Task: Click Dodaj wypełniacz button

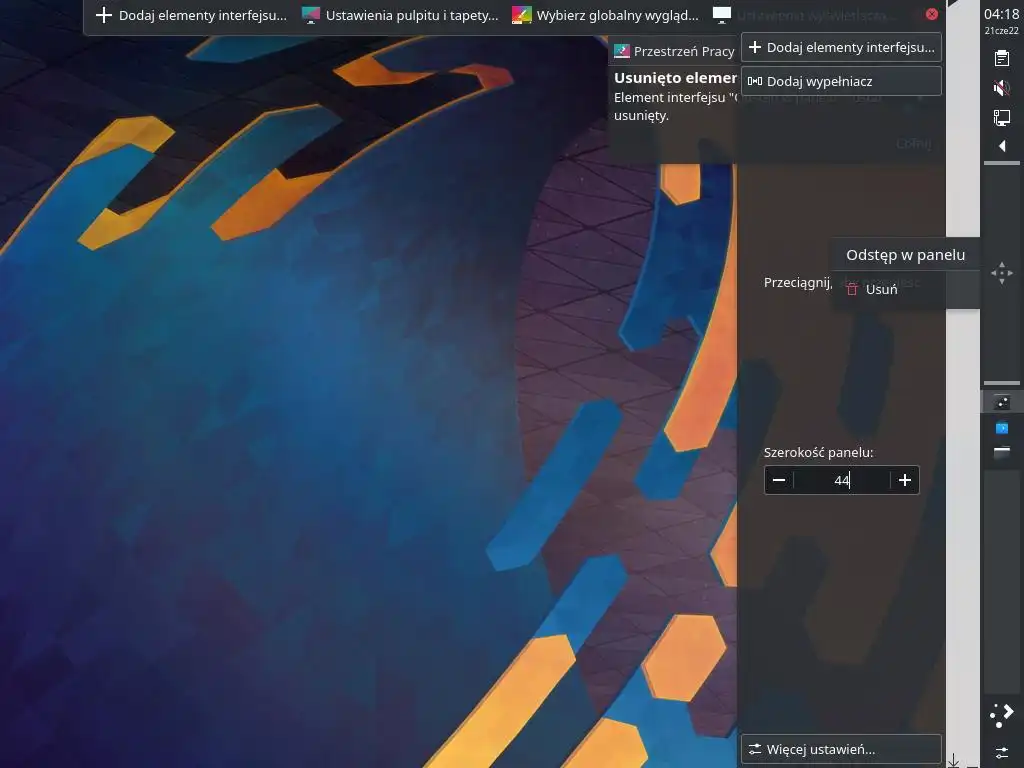Action: point(841,81)
